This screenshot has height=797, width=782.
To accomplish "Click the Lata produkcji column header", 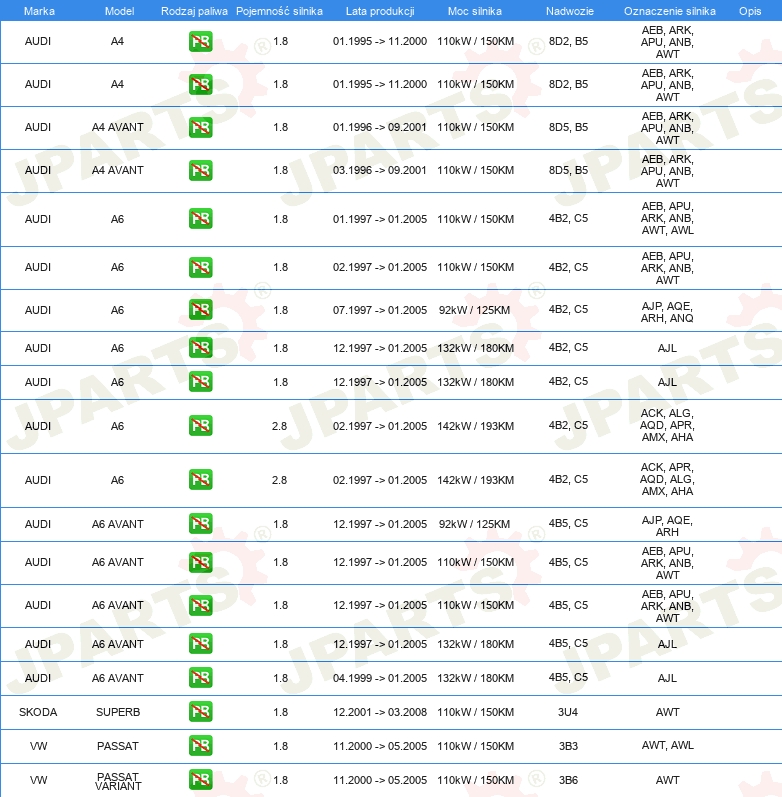I will 380,11.
